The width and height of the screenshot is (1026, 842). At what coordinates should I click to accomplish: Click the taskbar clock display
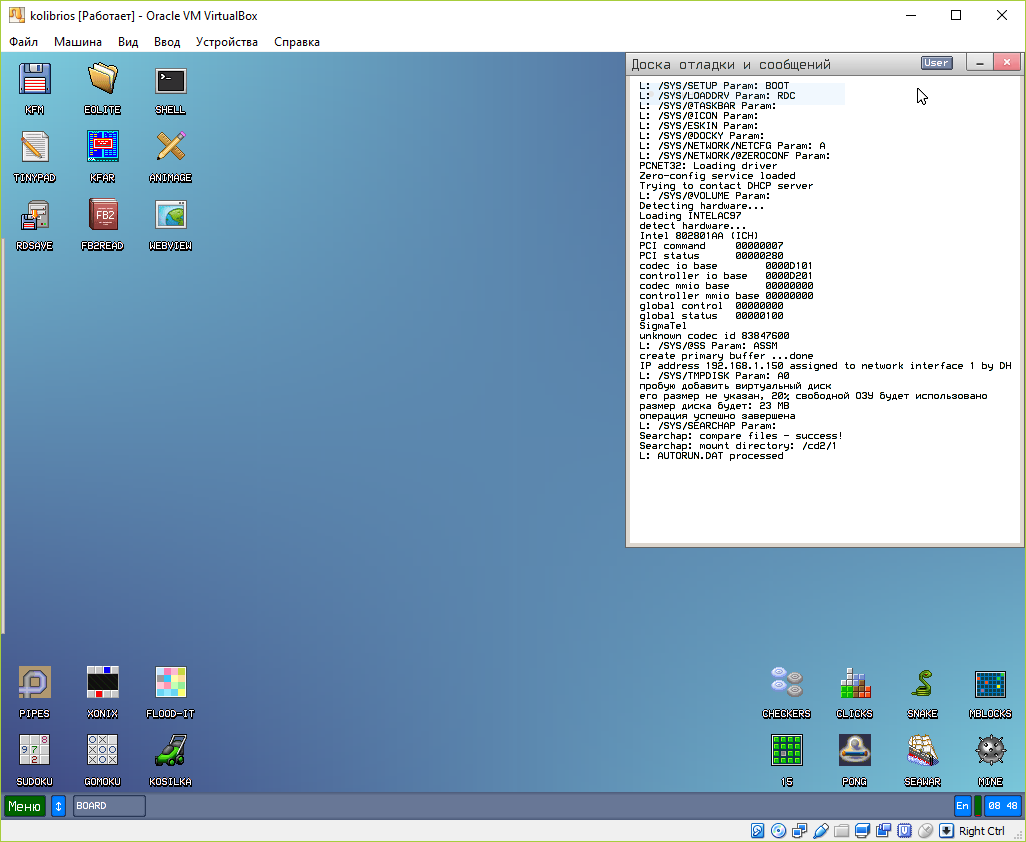click(1002, 806)
